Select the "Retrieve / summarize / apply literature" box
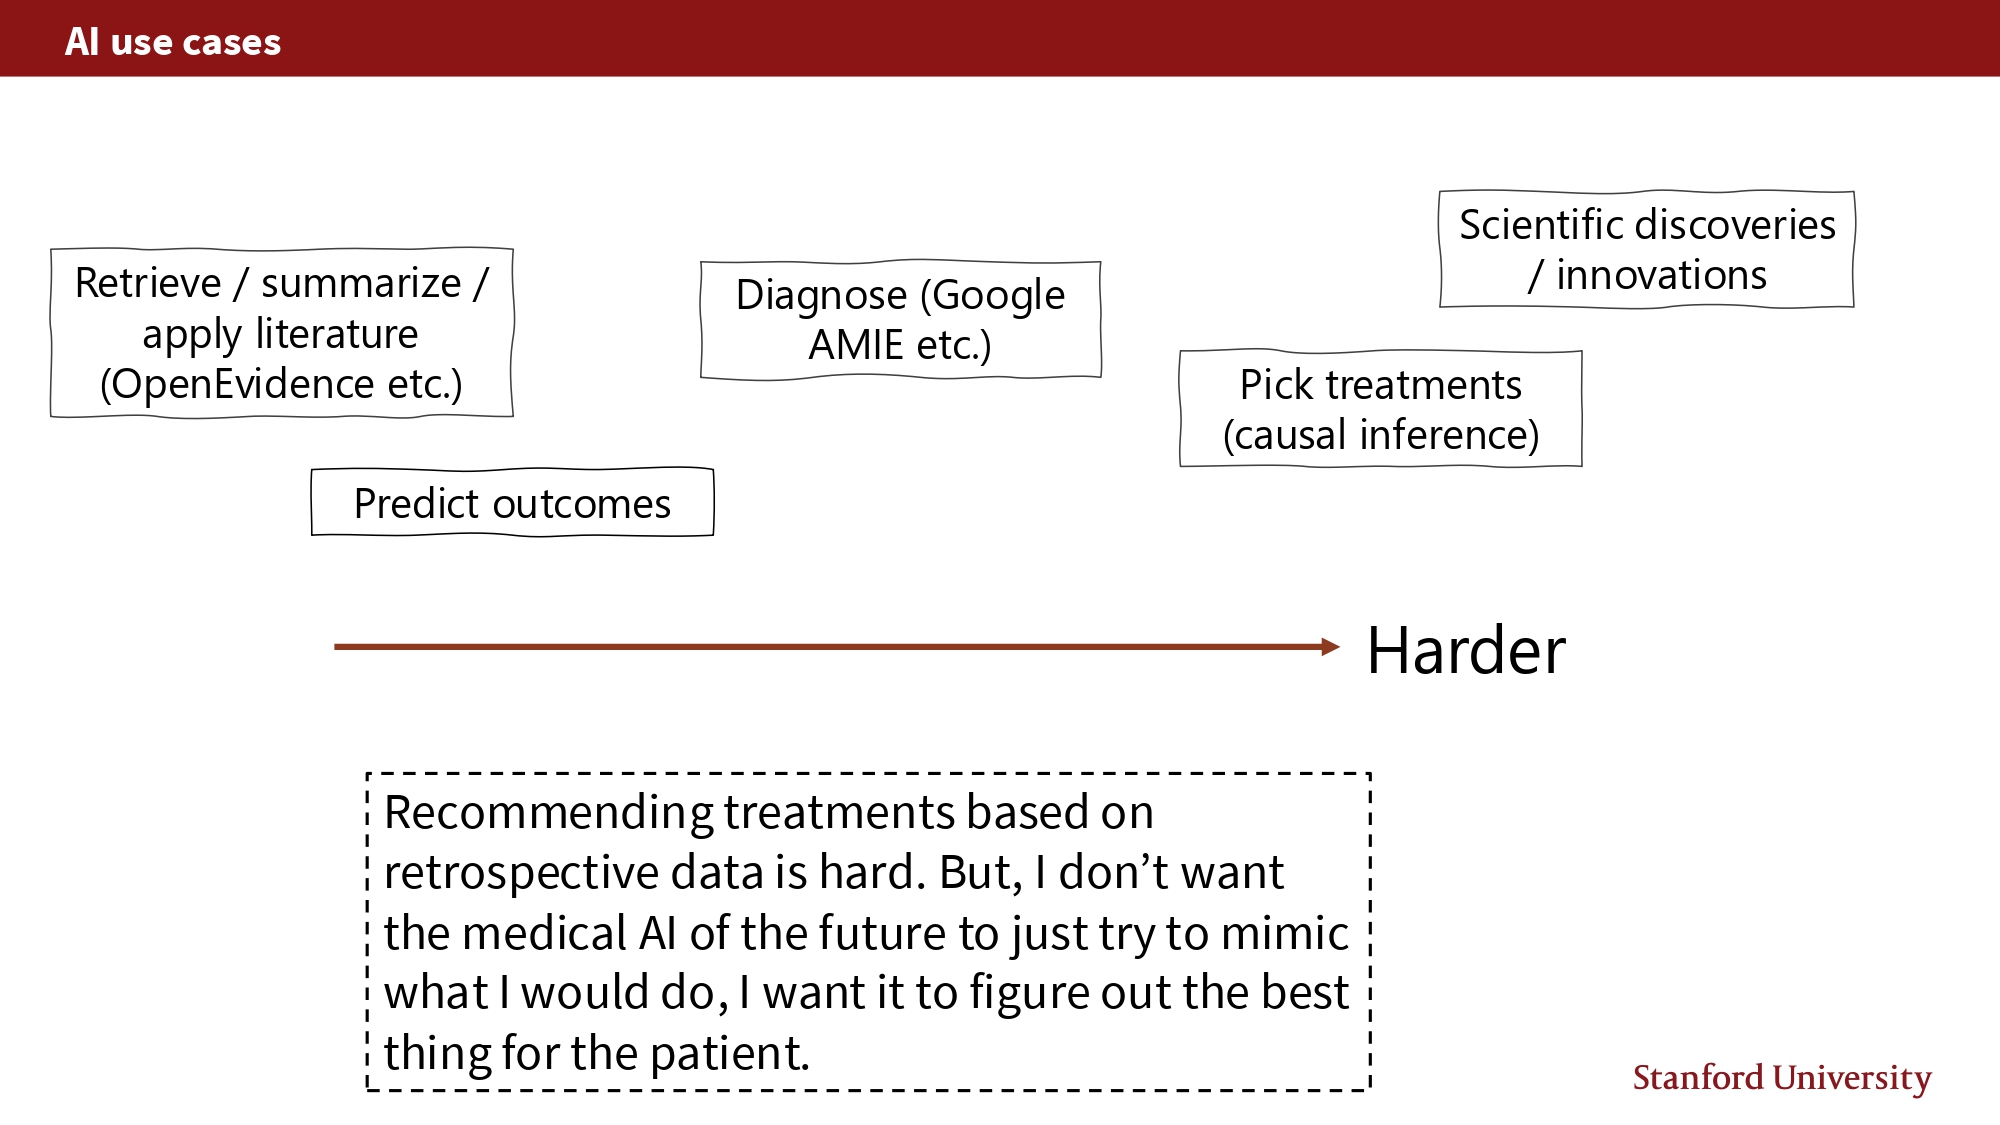 point(281,333)
